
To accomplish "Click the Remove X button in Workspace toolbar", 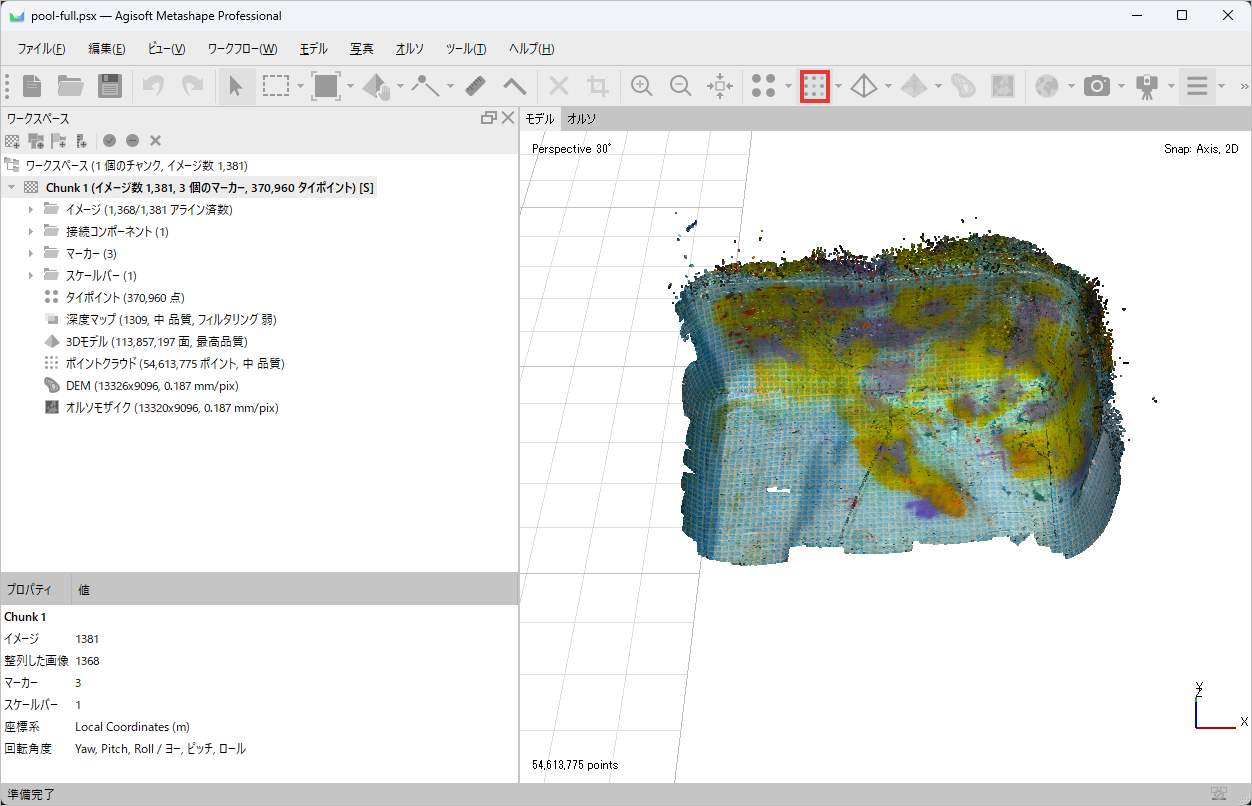I will click(x=155, y=141).
